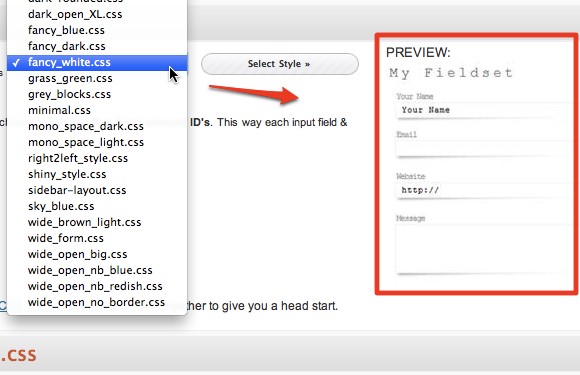This screenshot has width=580, height=375.
Task: Pick minimal.css style option
Action: [97, 110]
